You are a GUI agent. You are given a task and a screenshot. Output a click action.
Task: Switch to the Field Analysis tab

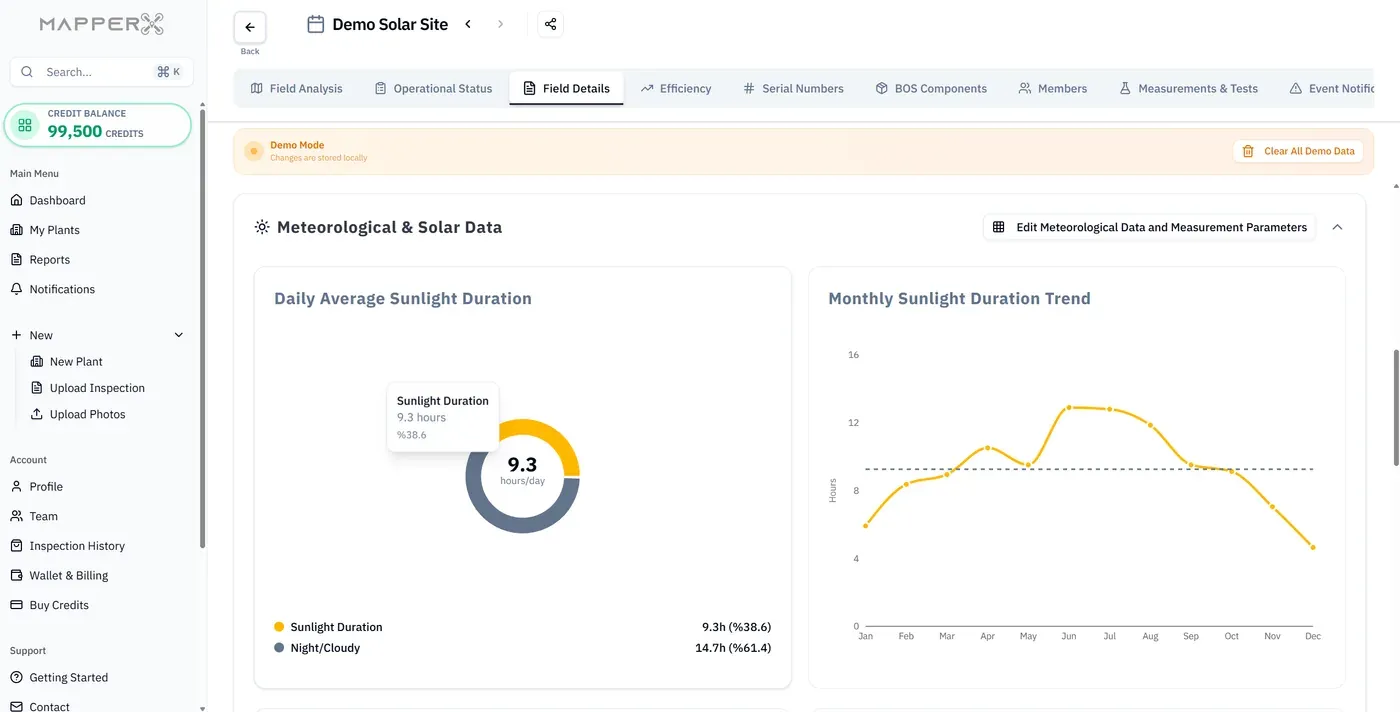[297, 88]
